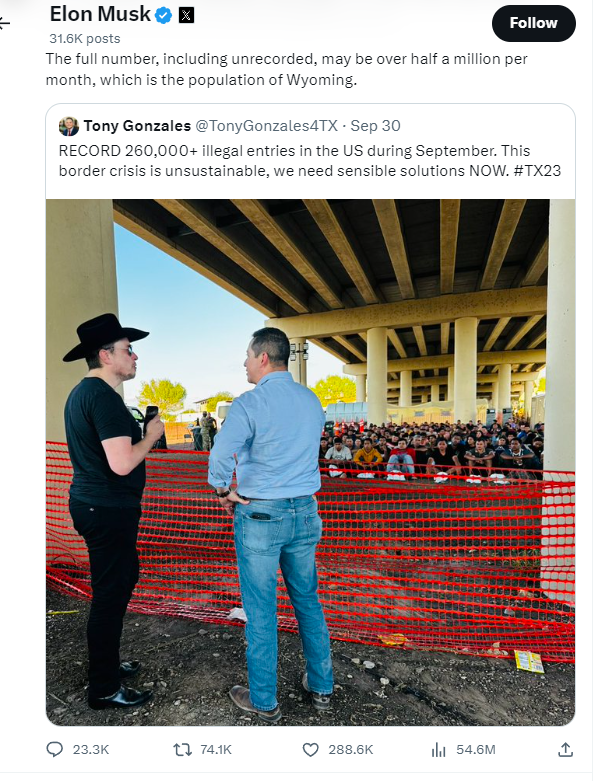Open the Elon Musk profile name
Image resolution: width=603 pixels, height=781 pixels.
(100, 14)
